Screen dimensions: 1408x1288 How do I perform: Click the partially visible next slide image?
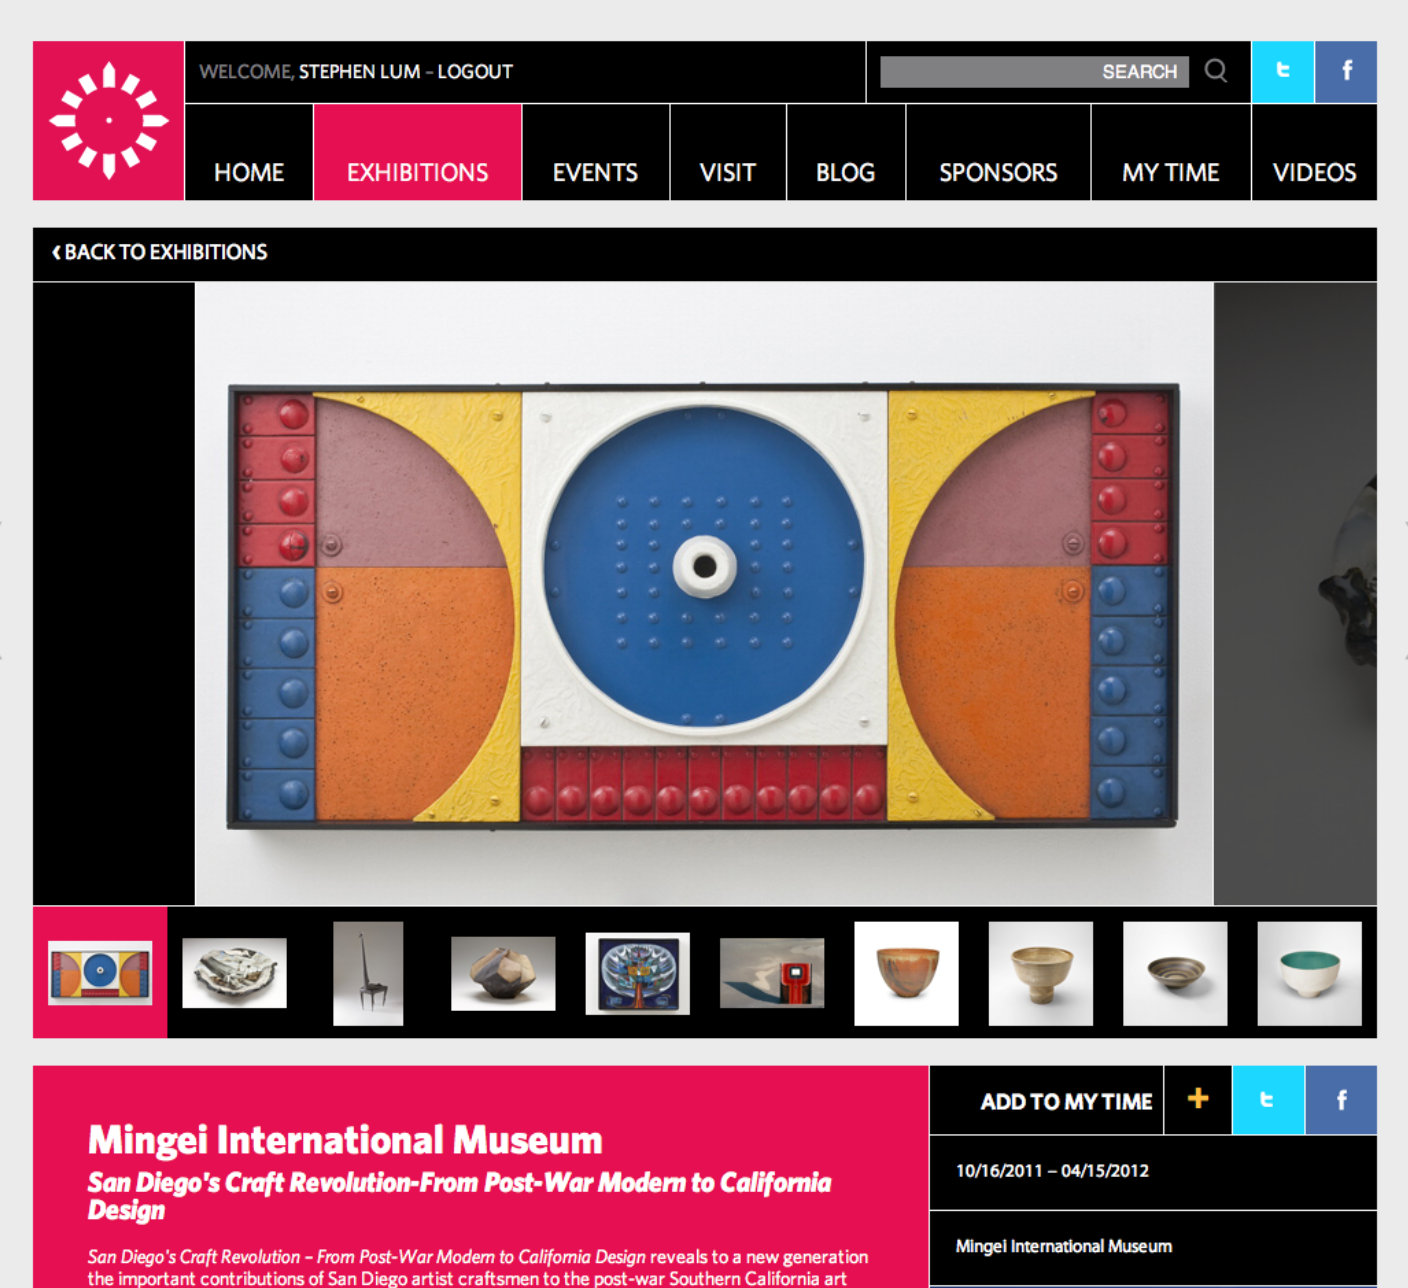click(x=1295, y=594)
